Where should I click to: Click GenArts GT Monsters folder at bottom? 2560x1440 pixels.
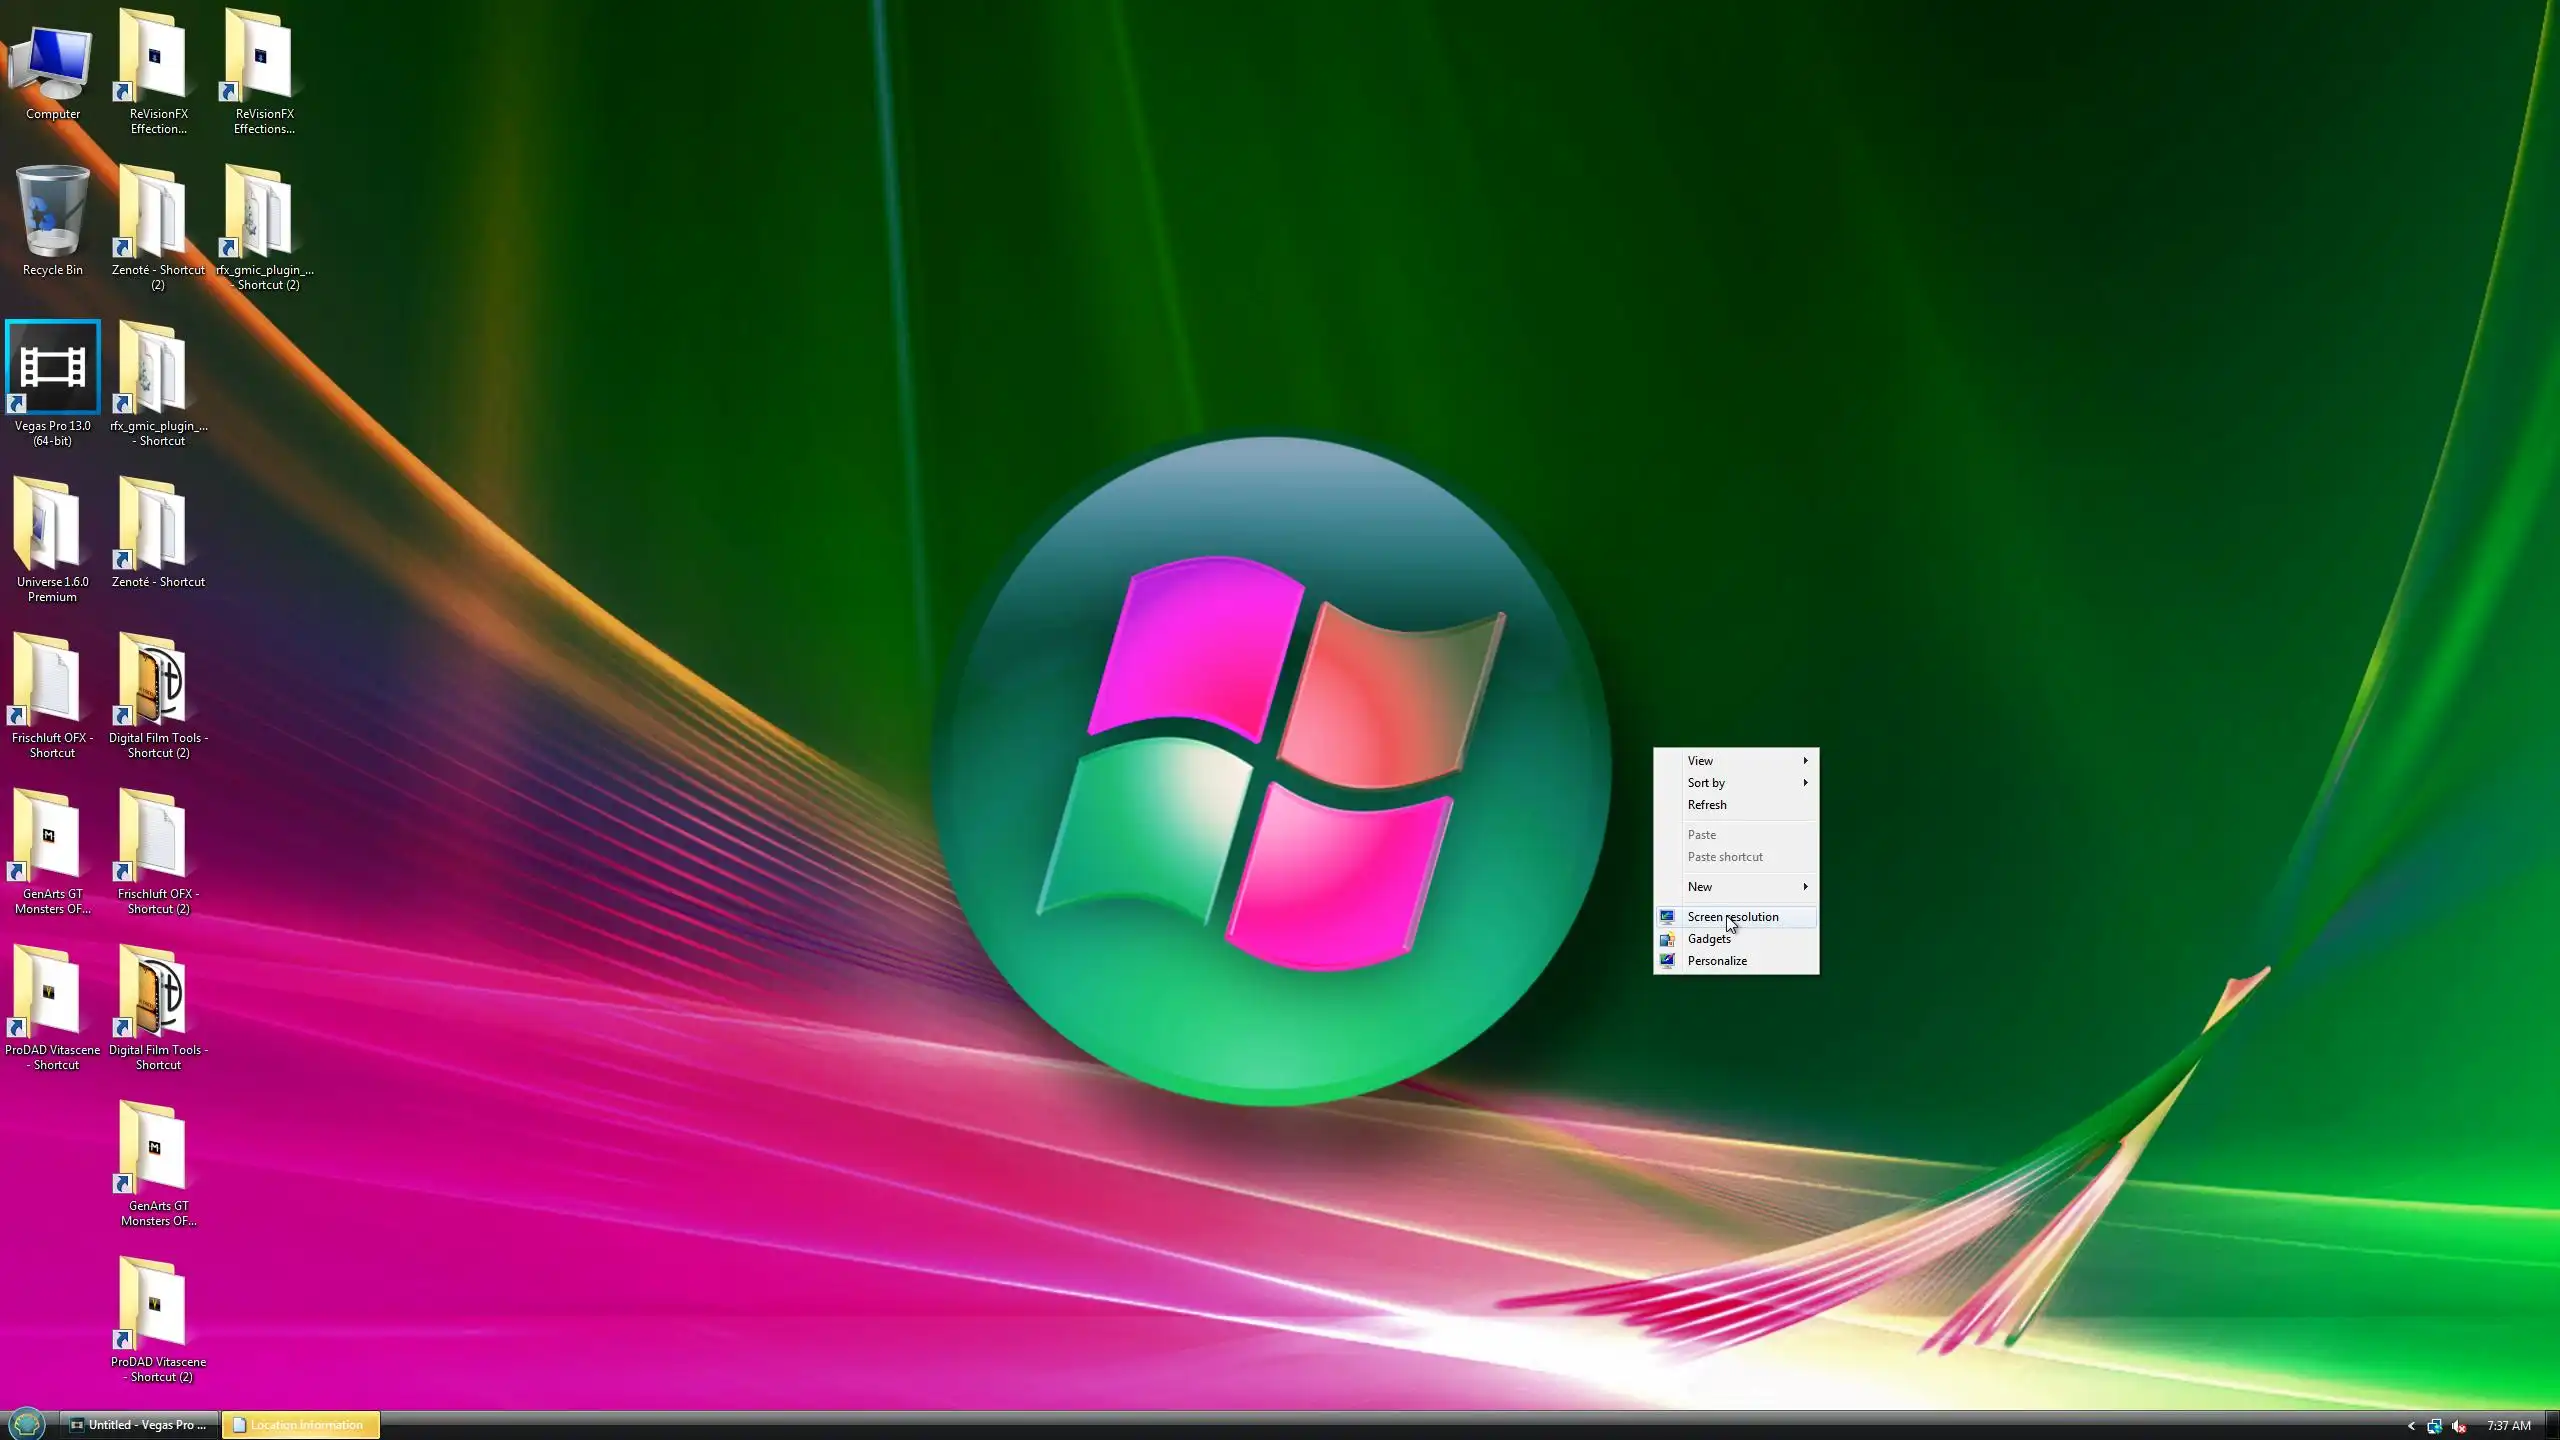[x=155, y=1151]
